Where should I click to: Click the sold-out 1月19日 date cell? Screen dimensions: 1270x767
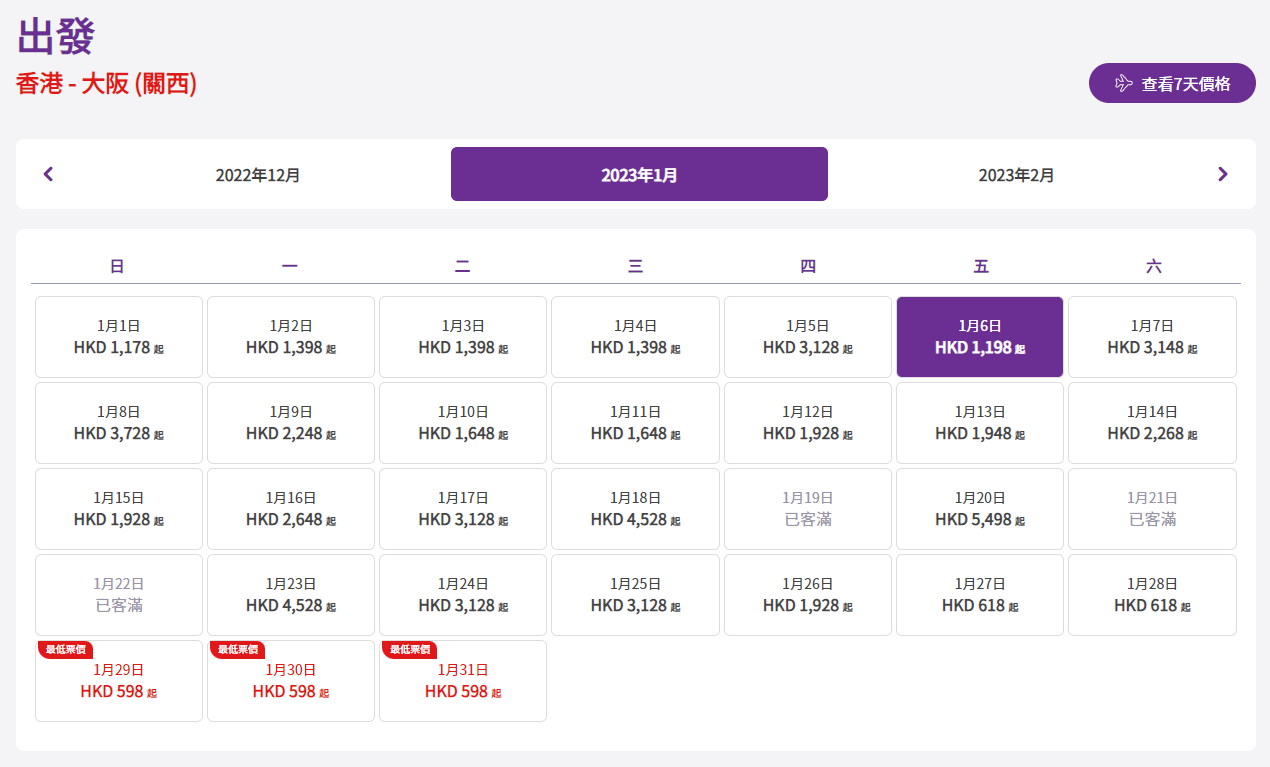[807, 509]
